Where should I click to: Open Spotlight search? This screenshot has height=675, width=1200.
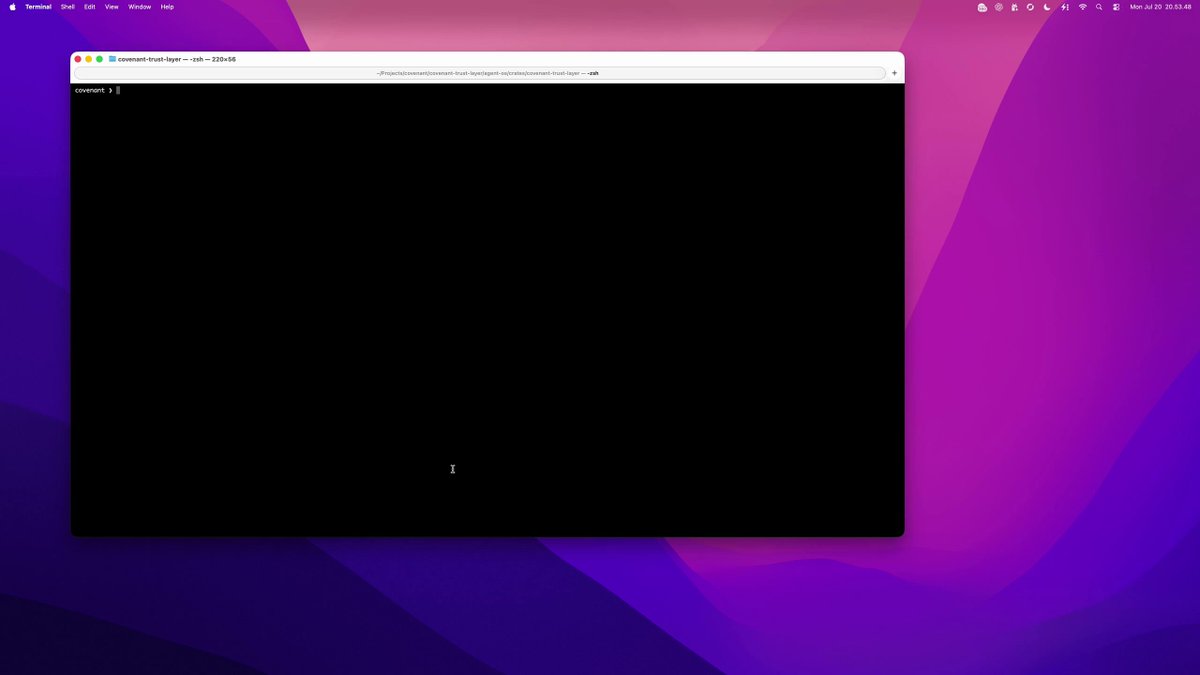(x=1099, y=7)
